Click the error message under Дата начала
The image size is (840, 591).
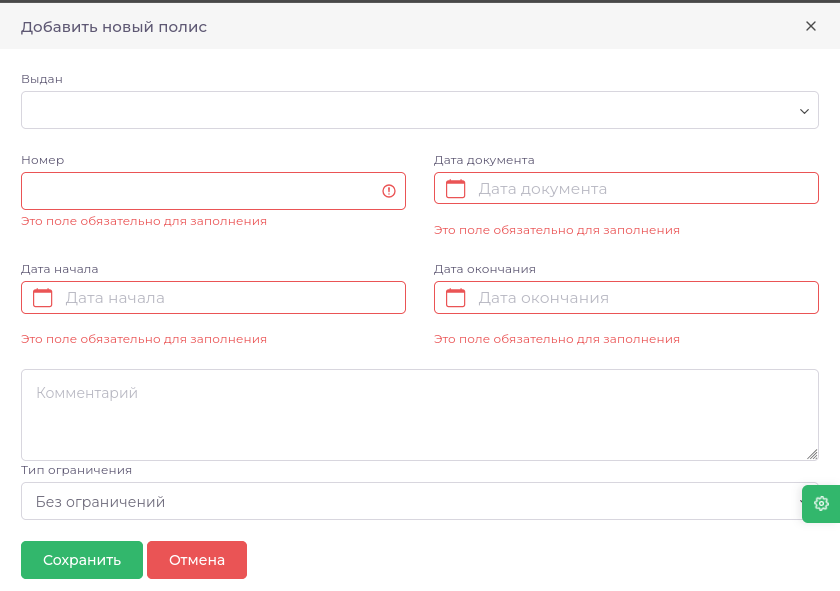pos(144,339)
